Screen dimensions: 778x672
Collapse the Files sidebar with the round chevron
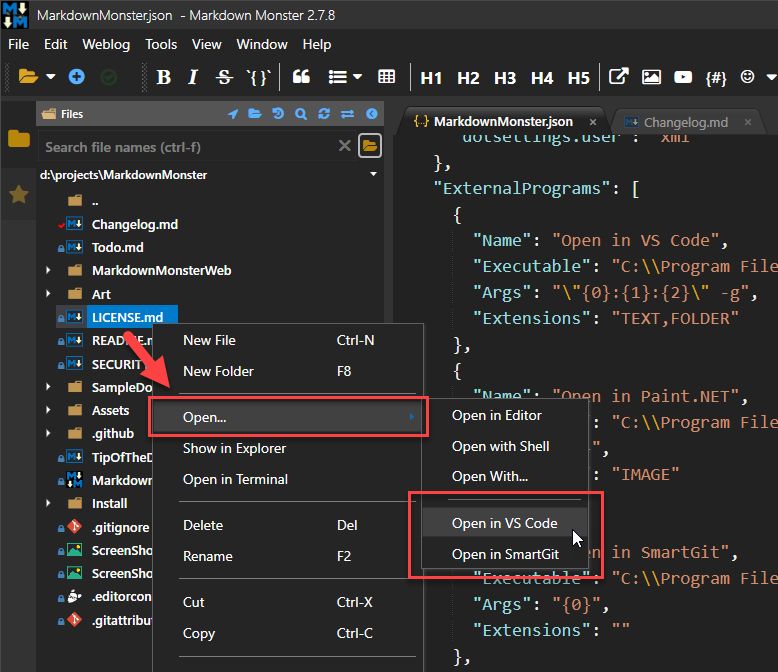(372, 114)
